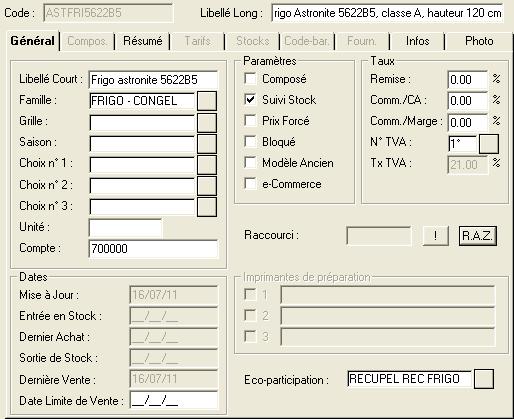514x419 pixels.
Task: Click the Compte field showing 700000
Action: click(x=153, y=249)
